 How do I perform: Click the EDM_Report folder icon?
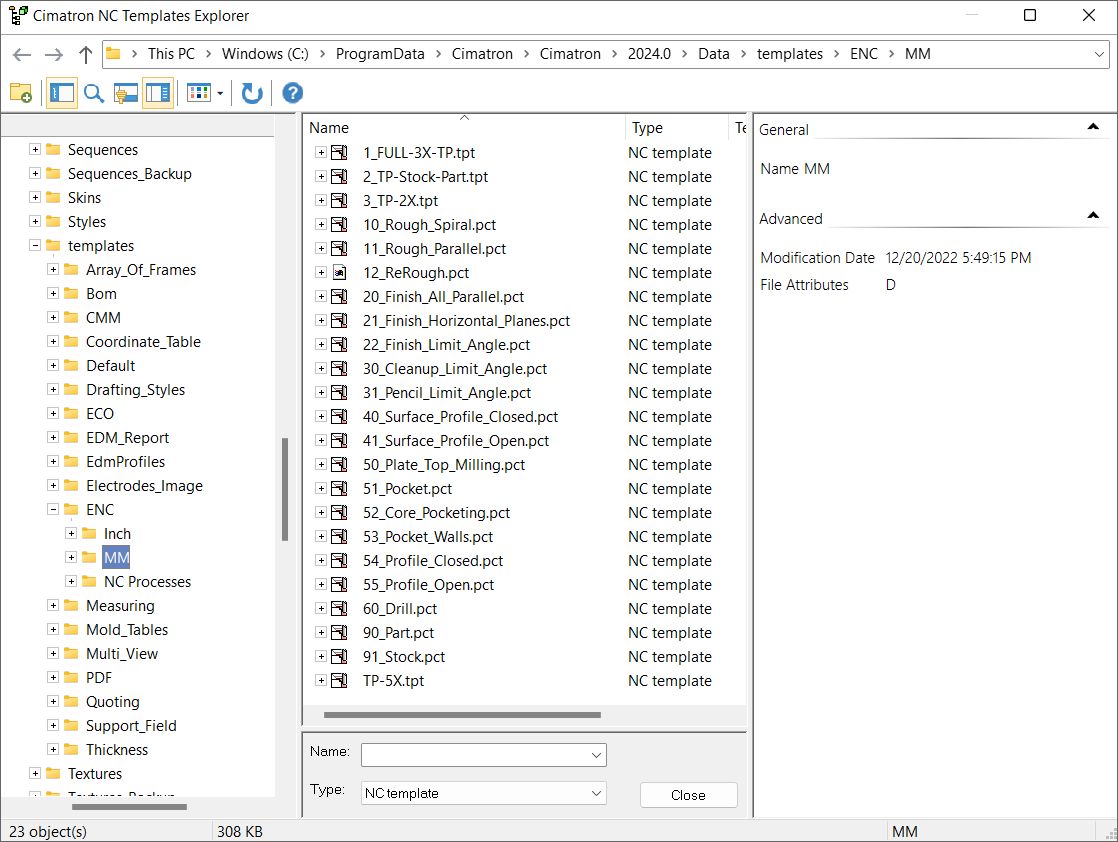click(71, 437)
